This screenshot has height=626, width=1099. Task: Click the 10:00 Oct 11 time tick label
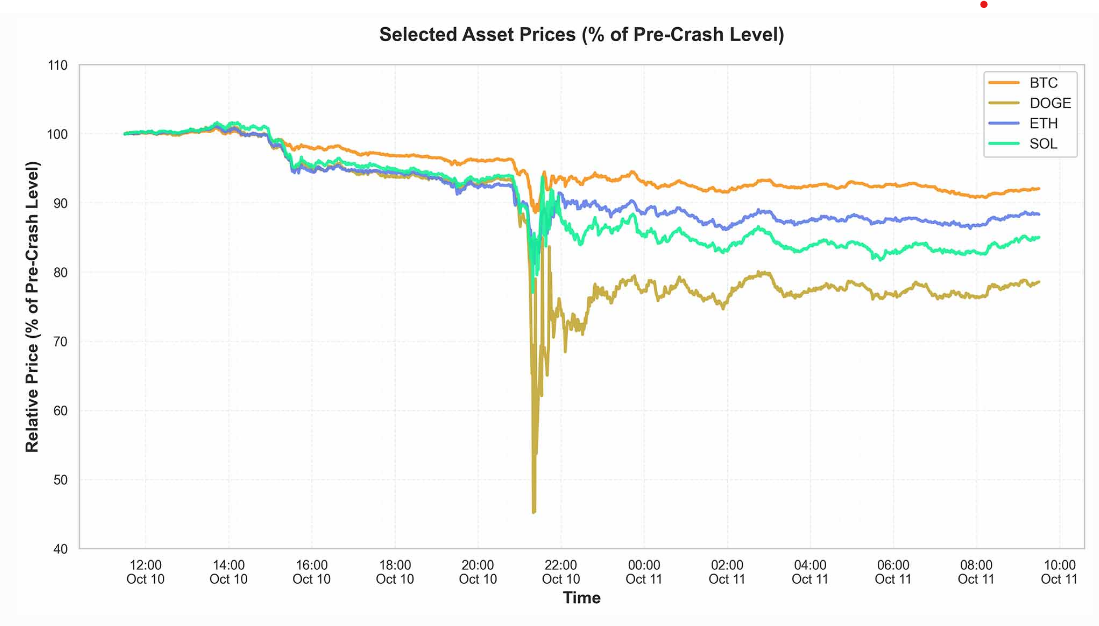tap(1059, 572)
